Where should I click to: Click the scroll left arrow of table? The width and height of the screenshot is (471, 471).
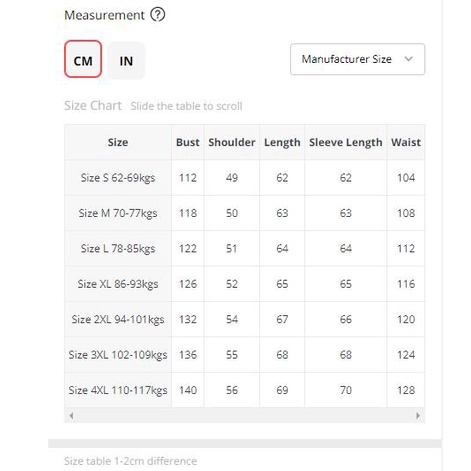[71, 415]
